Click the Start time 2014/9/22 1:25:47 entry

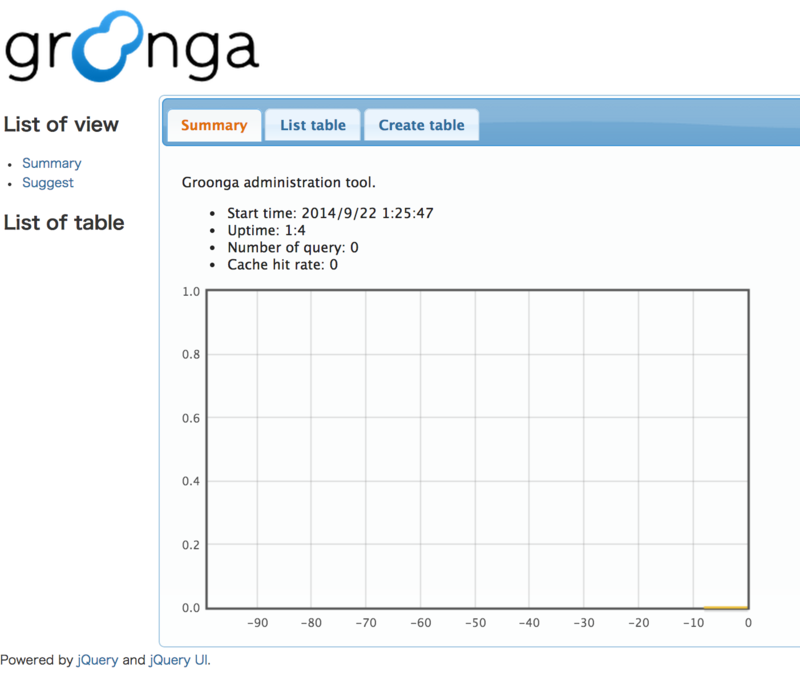tap(330, 213)
